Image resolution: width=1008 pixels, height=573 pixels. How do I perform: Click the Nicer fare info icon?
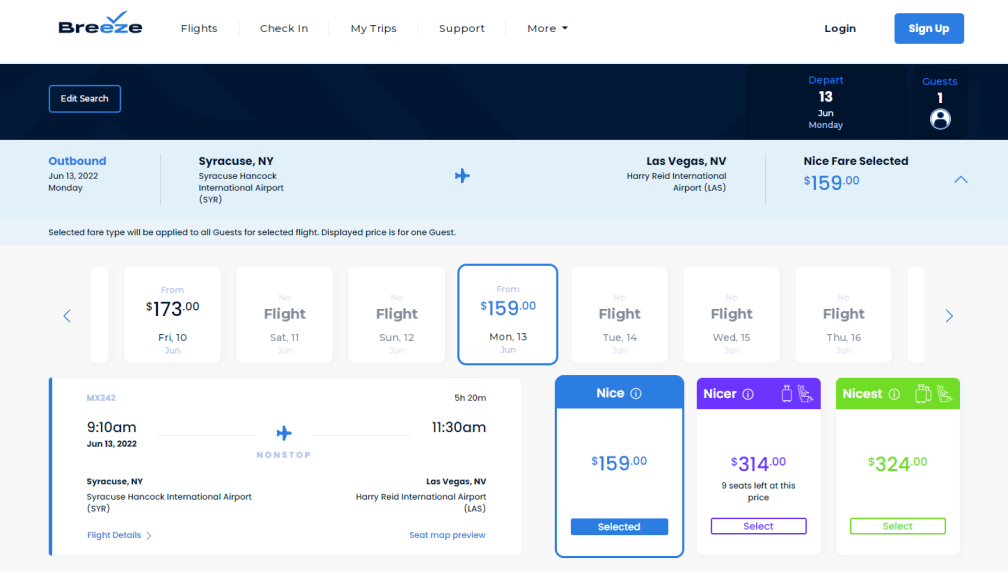[748, 394]
